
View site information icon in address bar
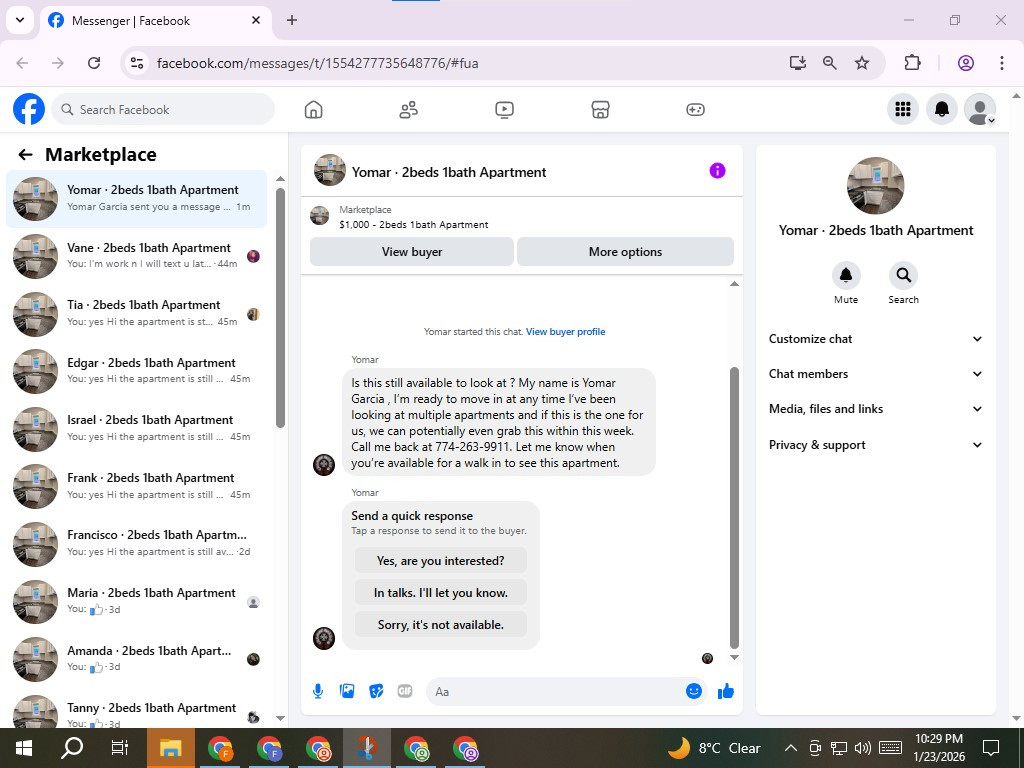(136, 63)
